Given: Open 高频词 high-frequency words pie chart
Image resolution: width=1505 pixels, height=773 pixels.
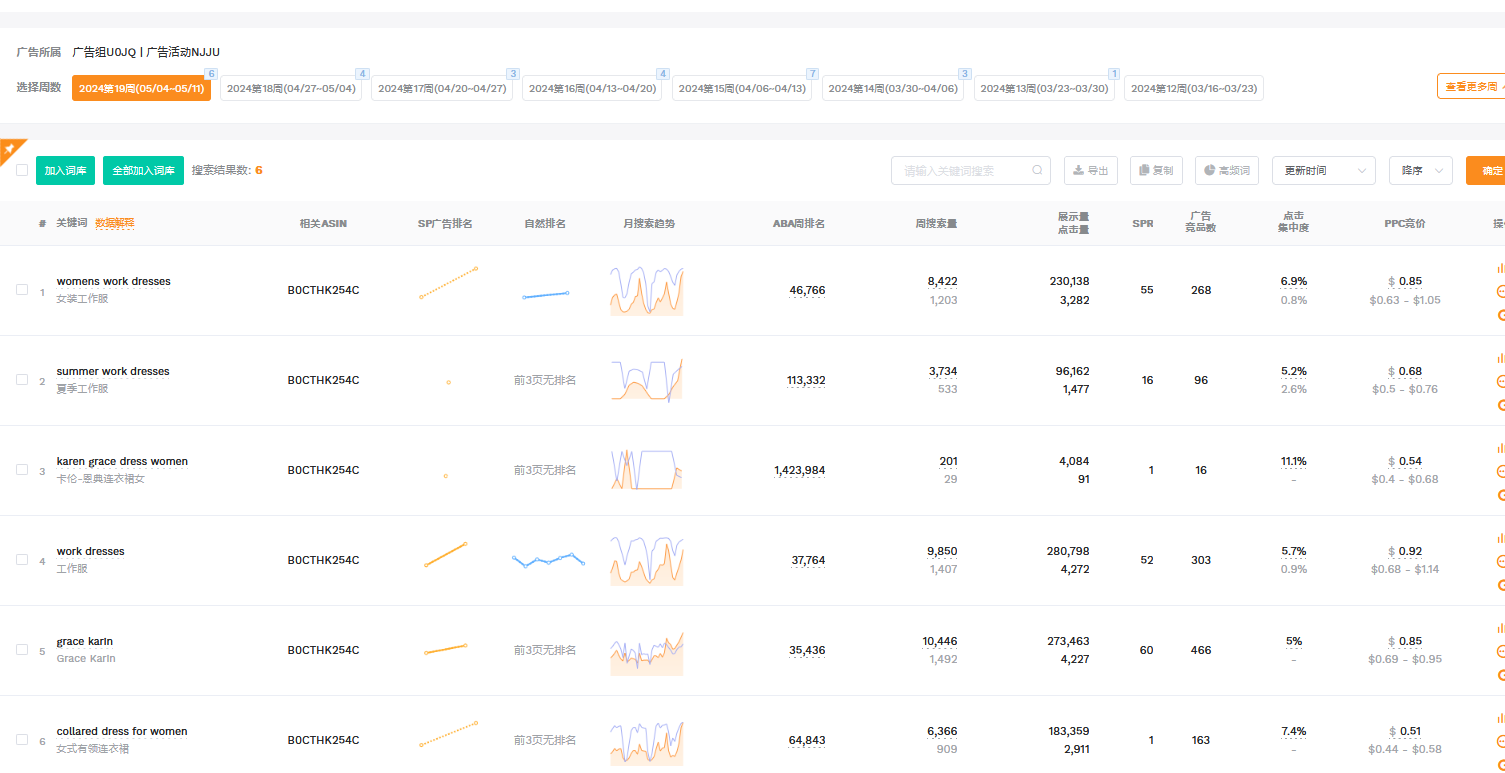Looking at the screenshot, I should [1226, 171].
